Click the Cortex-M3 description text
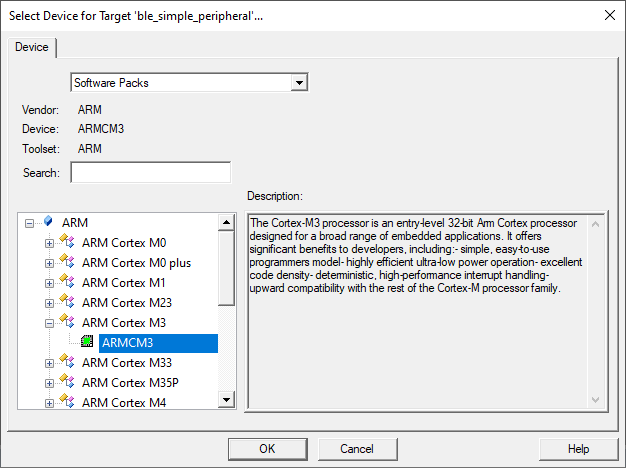The width and height of the screenshot is (626, 468). pos(416,256)
